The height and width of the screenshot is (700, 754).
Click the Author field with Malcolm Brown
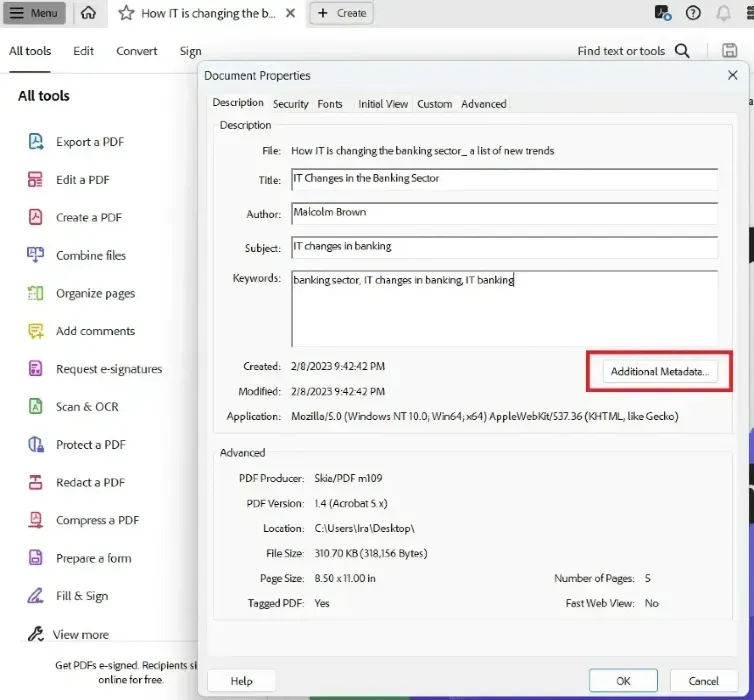(504, 213)
